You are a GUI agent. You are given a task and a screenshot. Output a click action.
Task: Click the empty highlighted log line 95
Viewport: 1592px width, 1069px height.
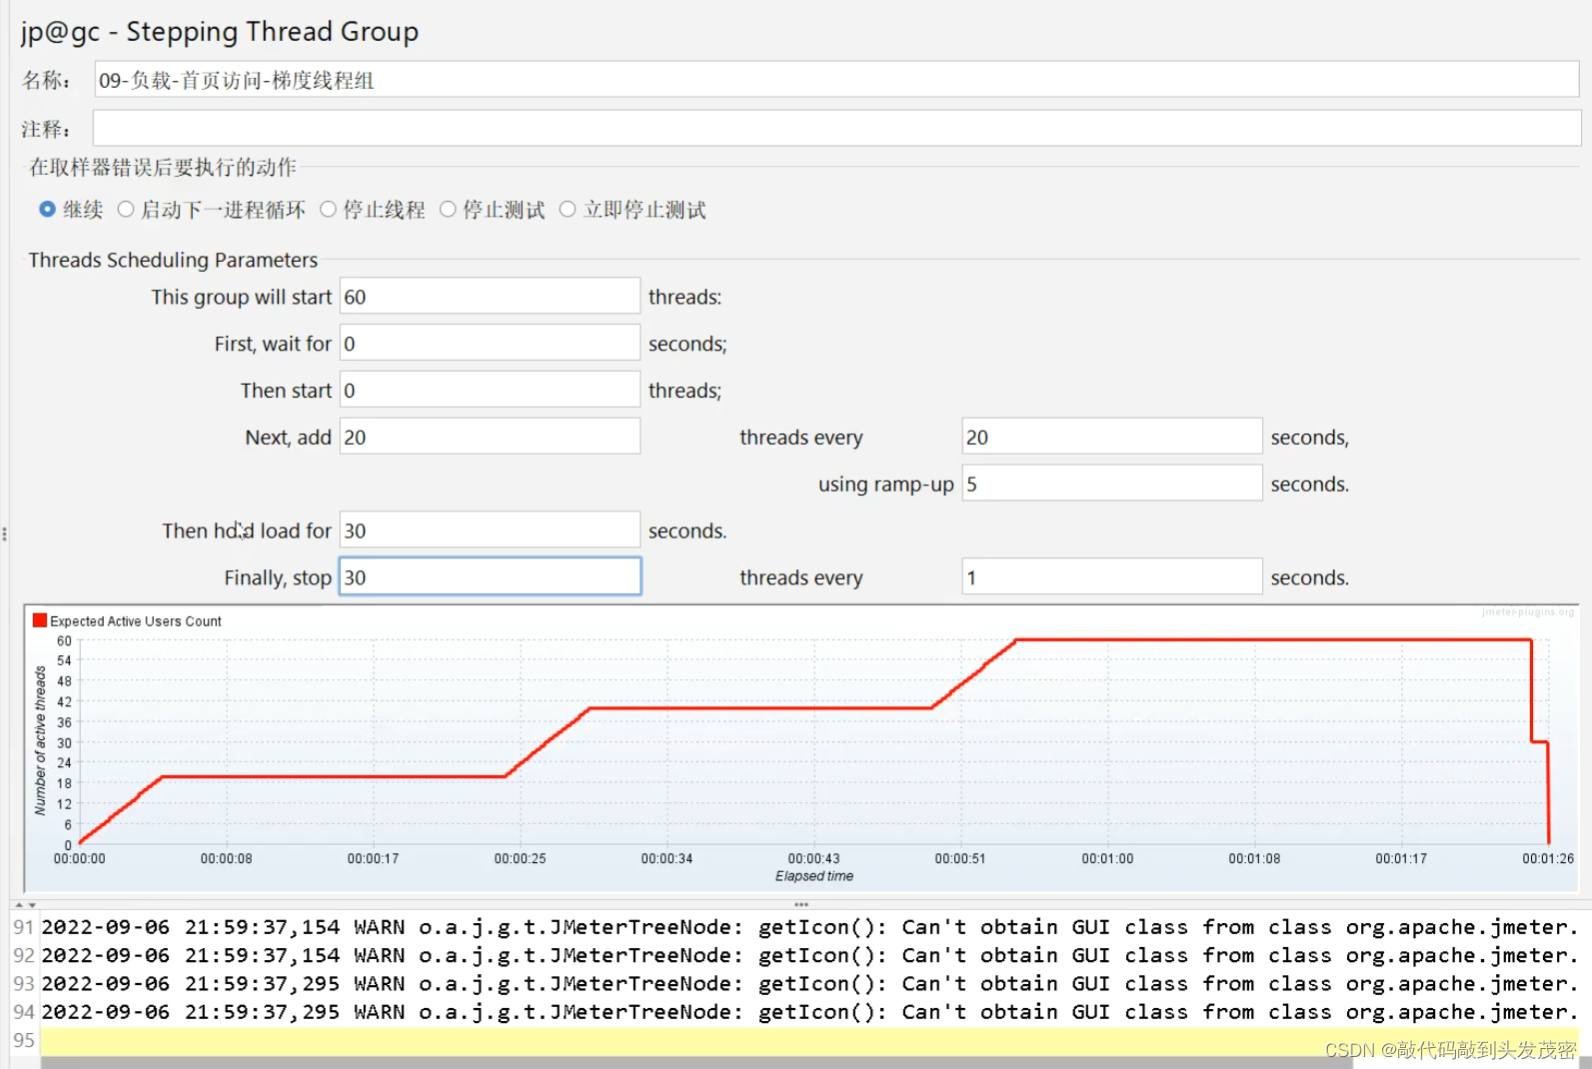[809, 1040]
